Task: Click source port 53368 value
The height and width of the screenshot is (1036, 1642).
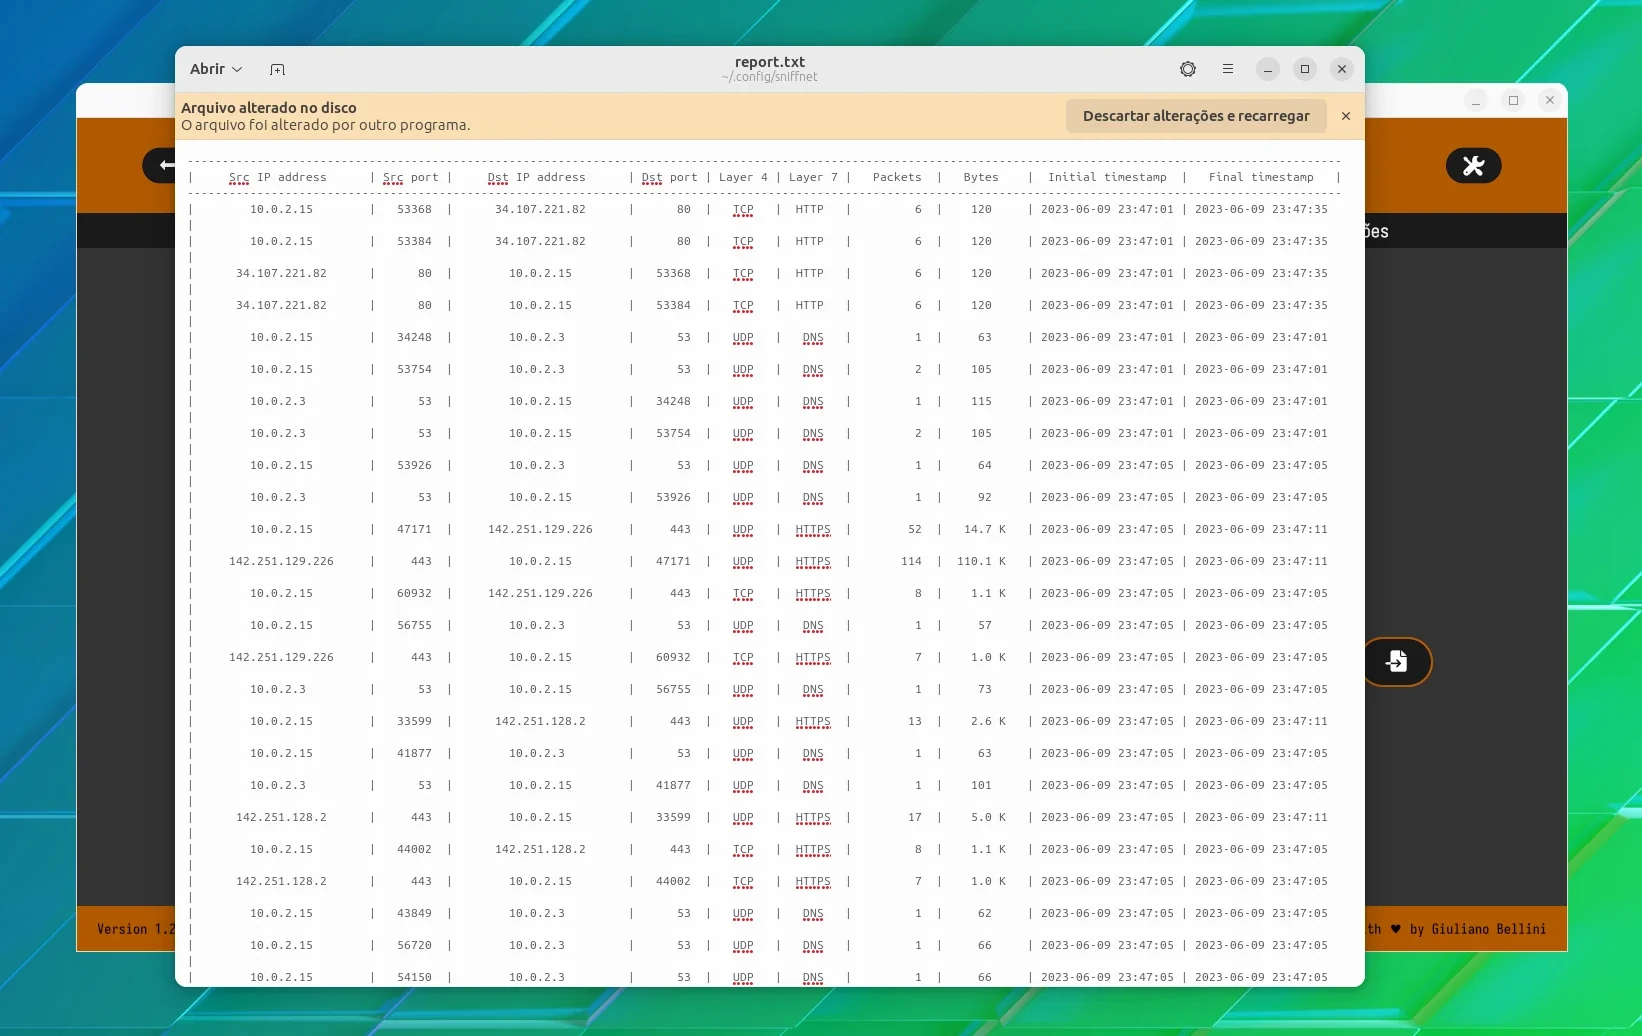Action: [414, 209]
